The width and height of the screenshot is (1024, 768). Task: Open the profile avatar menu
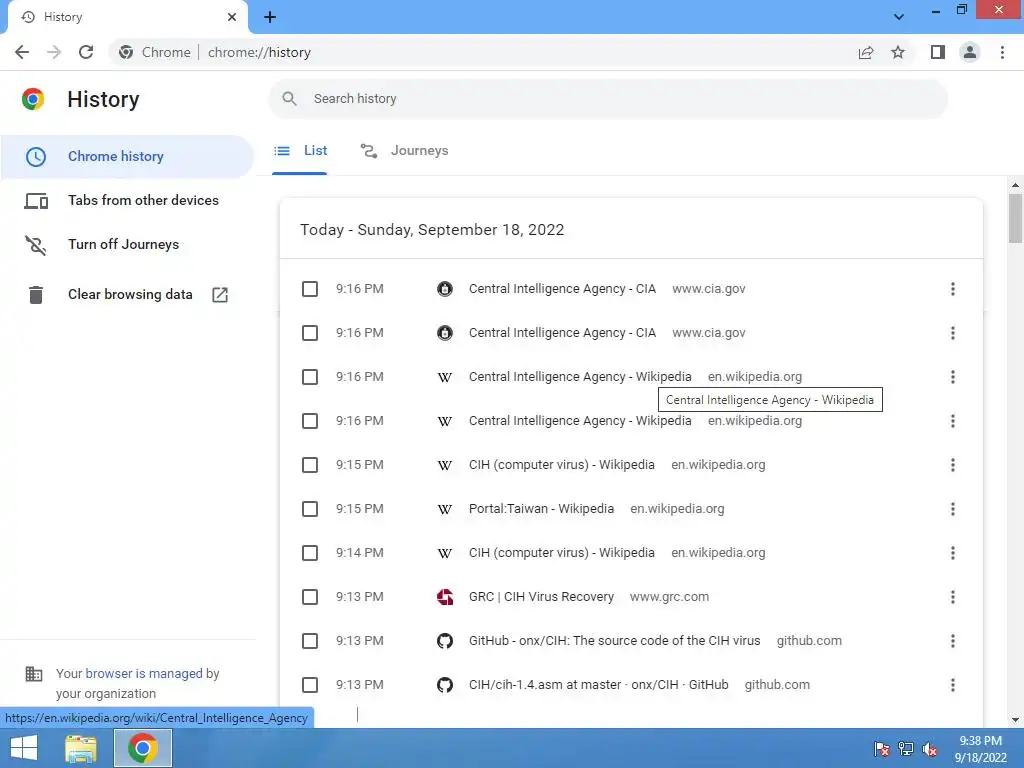pos(970,52)
